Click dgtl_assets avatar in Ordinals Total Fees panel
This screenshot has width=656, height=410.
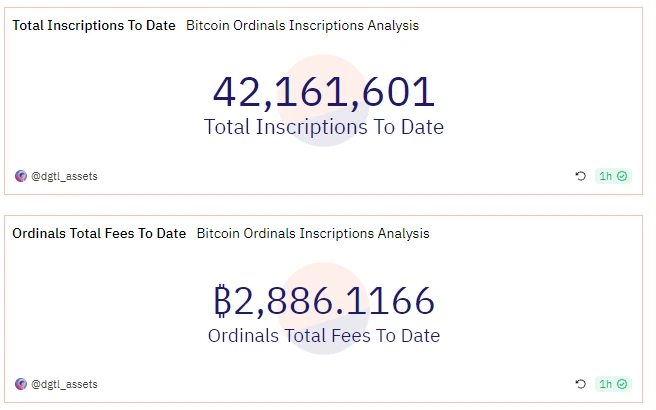point(21,384)
